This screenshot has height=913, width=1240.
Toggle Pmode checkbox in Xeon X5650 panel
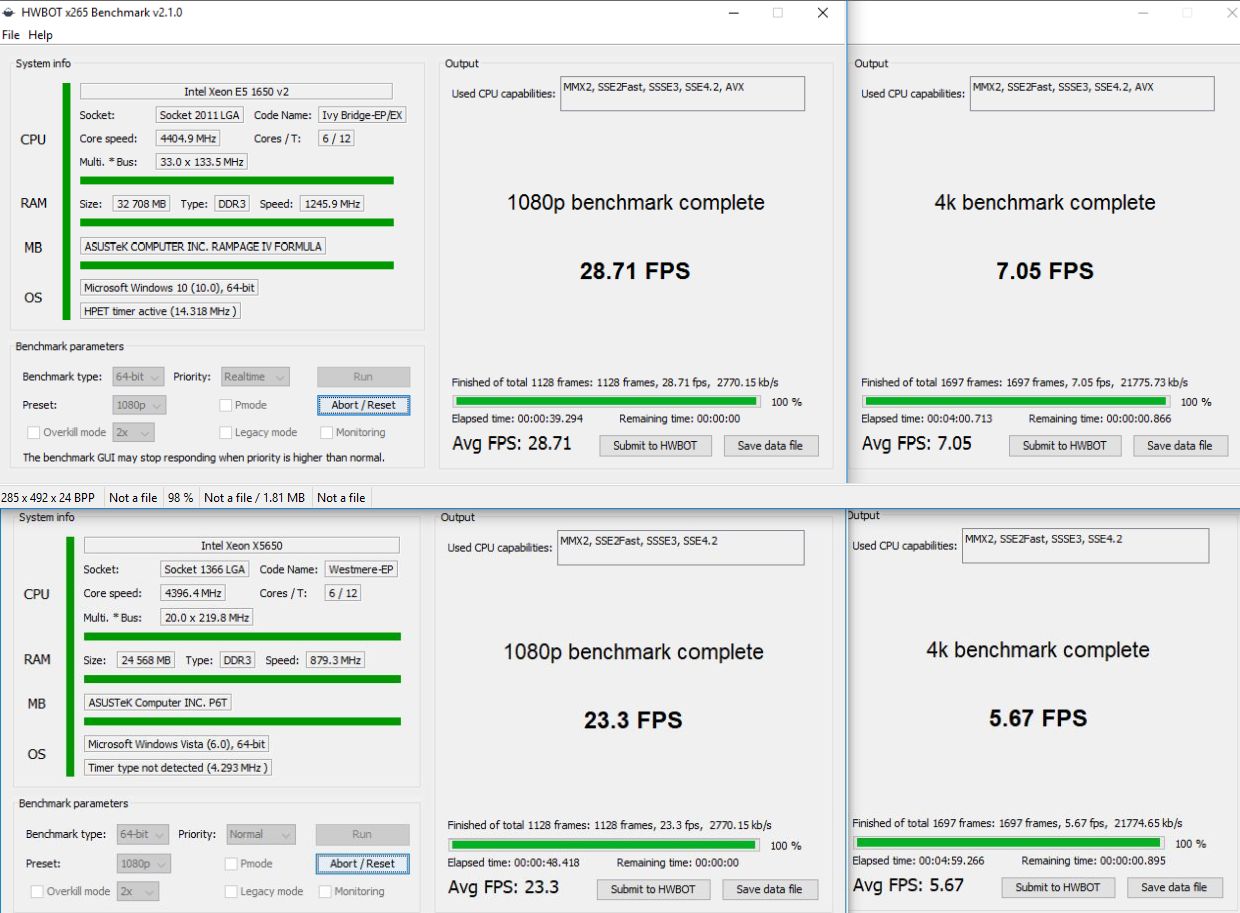(231, 863)
